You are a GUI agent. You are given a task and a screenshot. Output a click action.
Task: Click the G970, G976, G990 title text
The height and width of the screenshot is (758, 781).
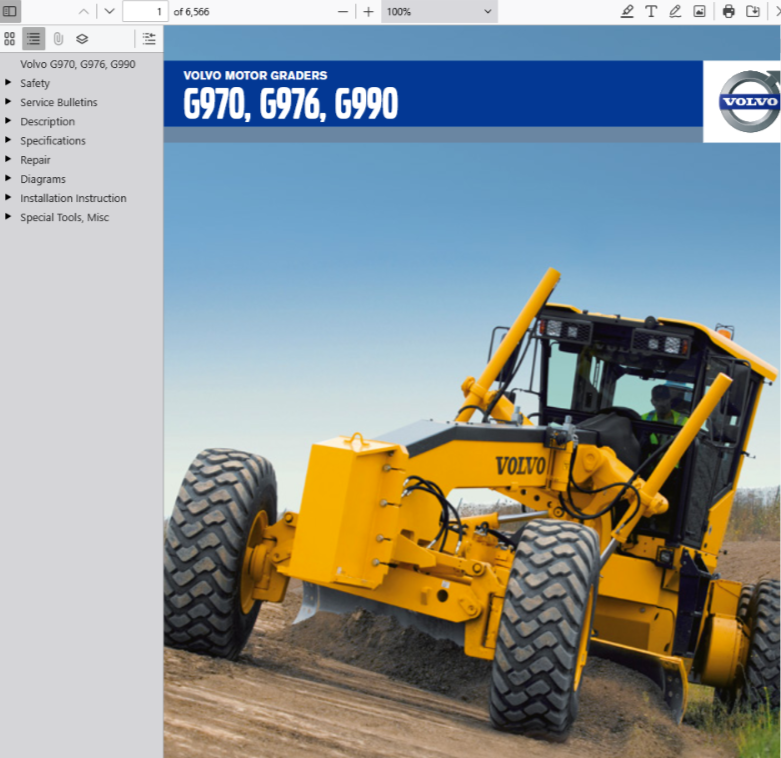[x=291, y=104]
